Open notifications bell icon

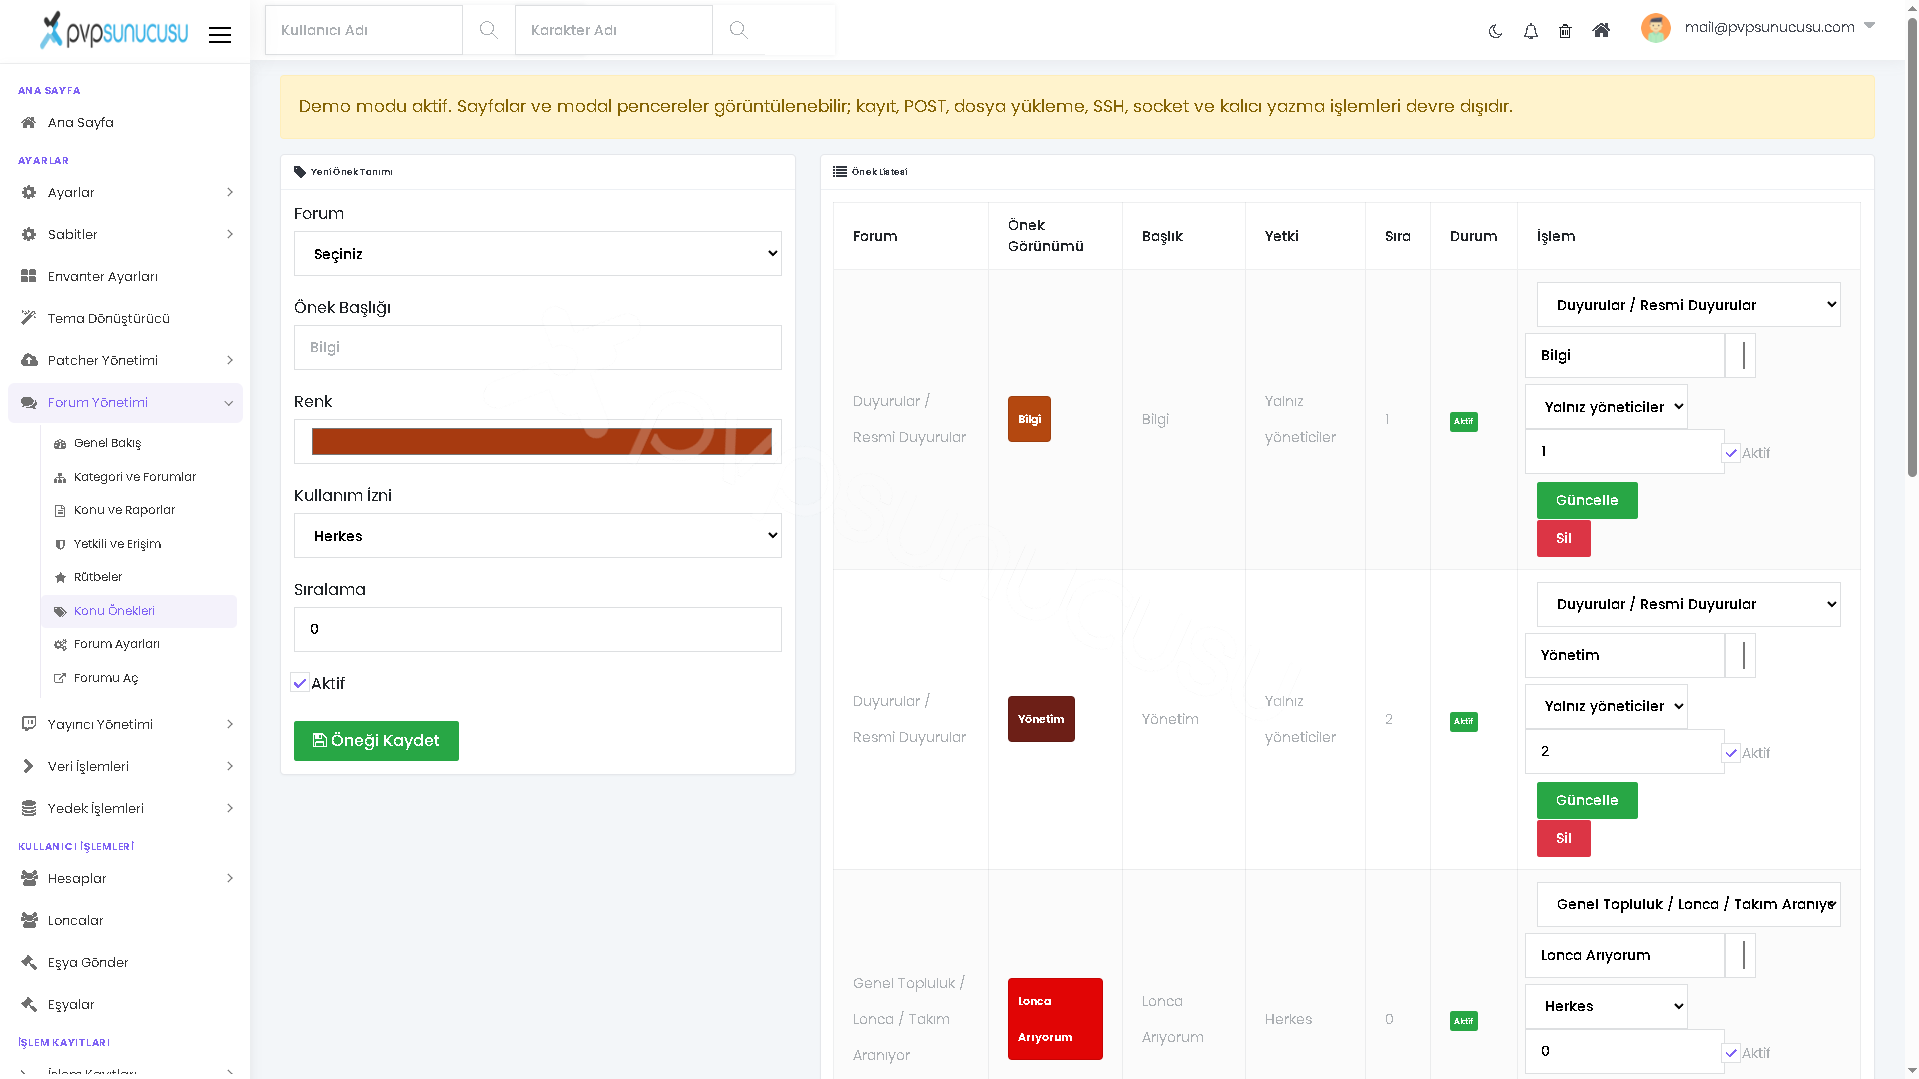1530,31
